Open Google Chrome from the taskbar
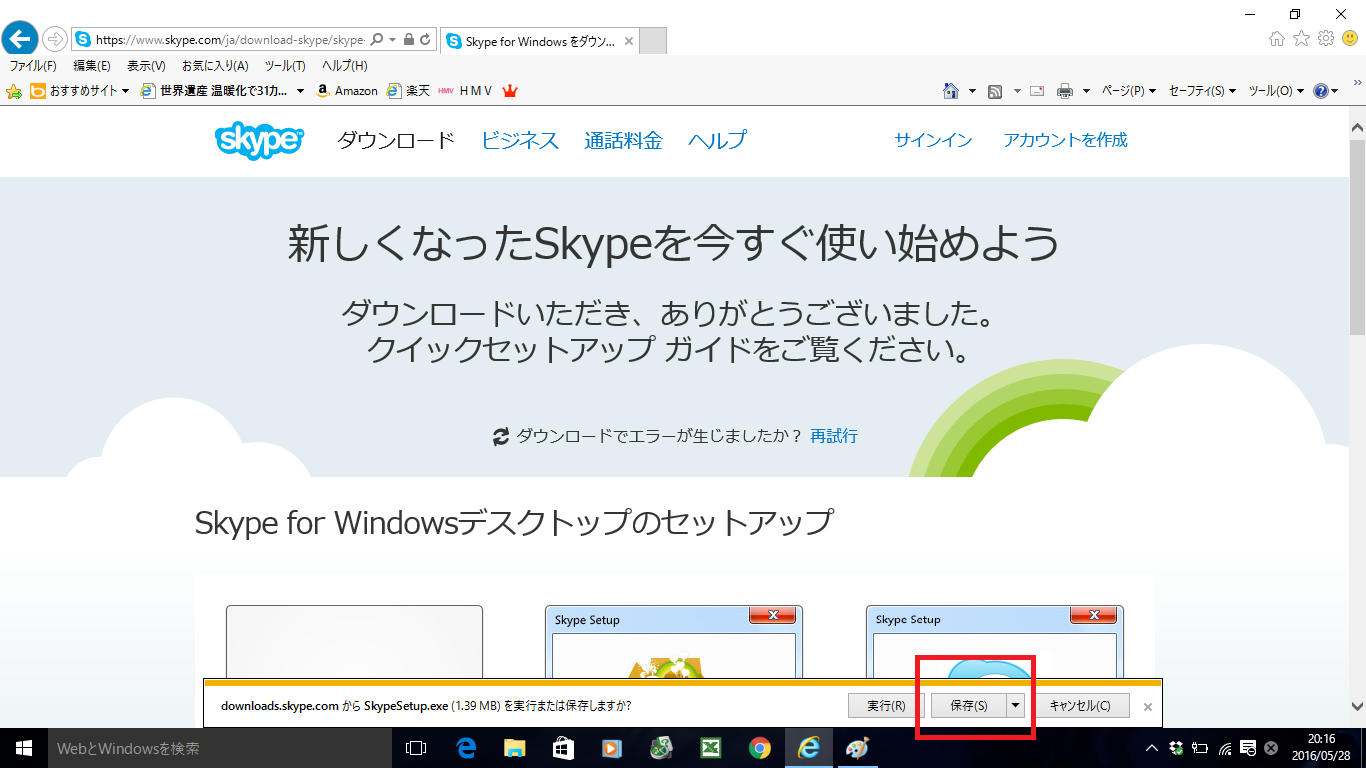1366x768 pixels. (x=759, y=748)
